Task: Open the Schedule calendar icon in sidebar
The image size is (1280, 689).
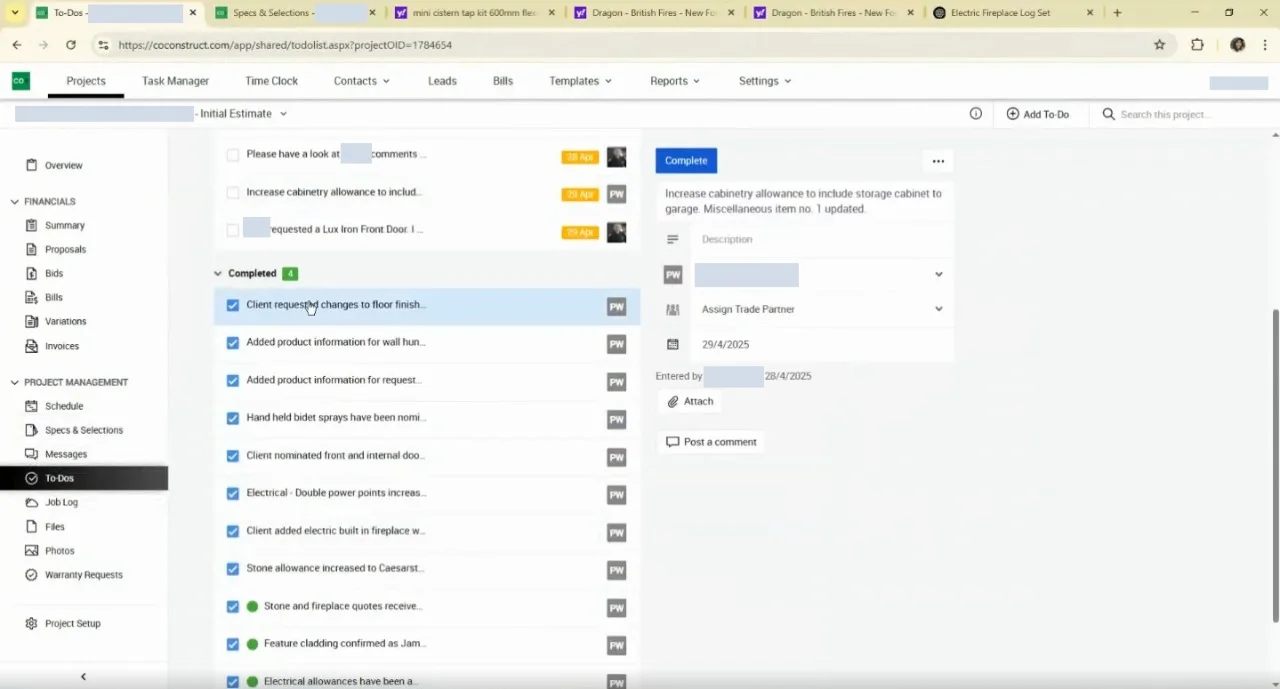Action: (x=31, y=406)
